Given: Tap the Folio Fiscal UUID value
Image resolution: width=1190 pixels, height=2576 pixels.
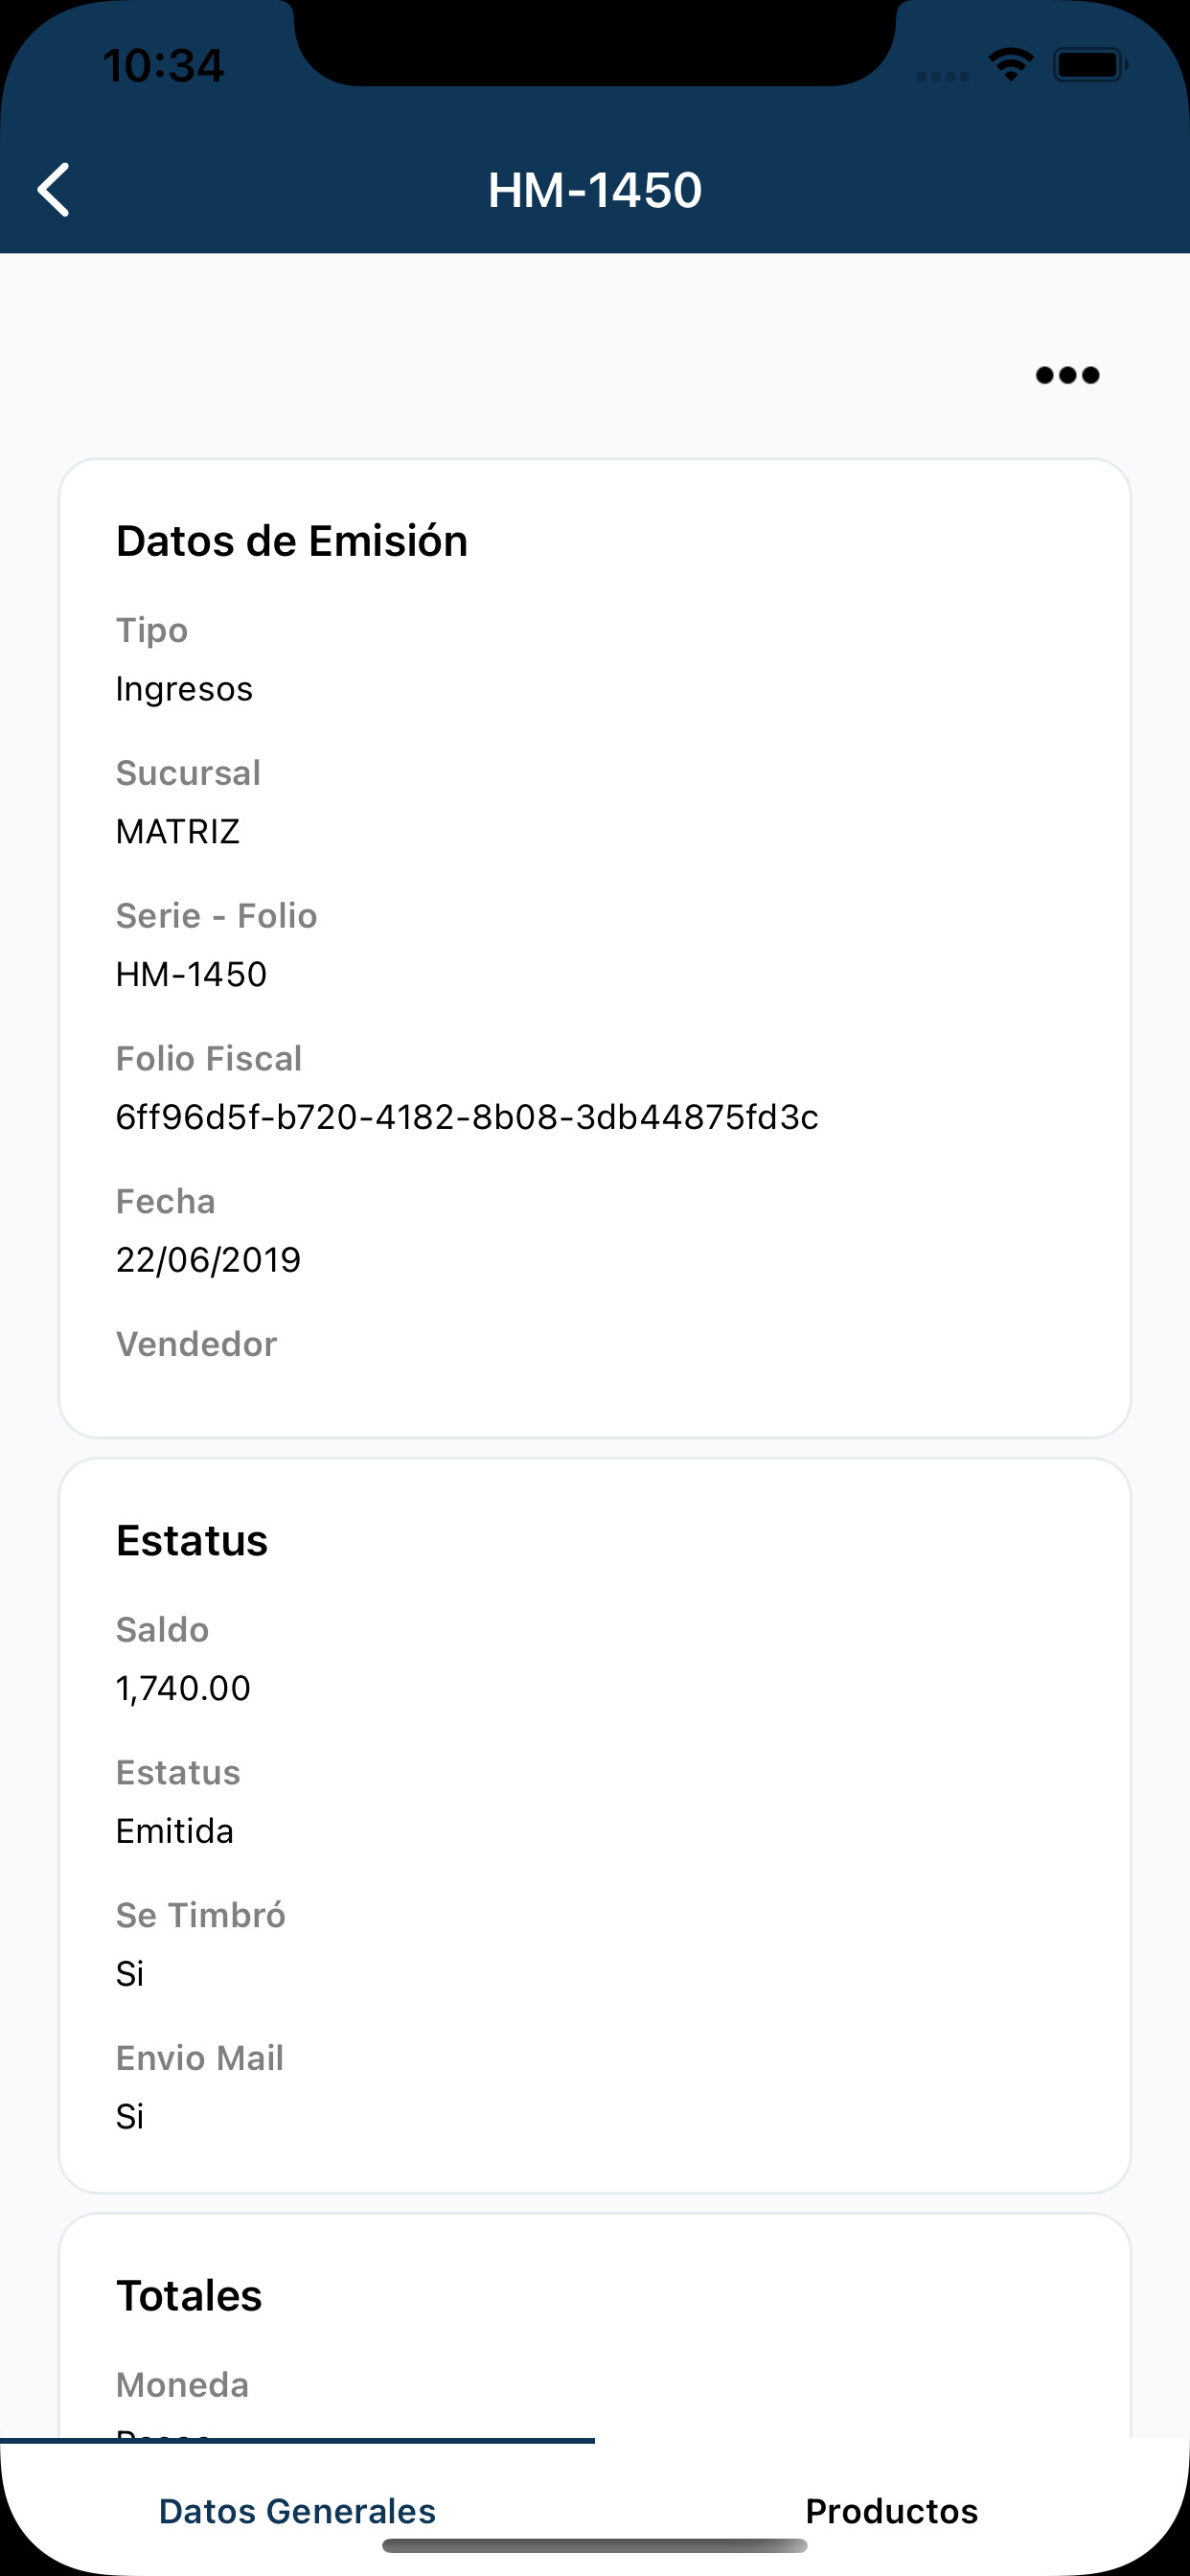Looking at the screenshot, I should [467, 1117].
